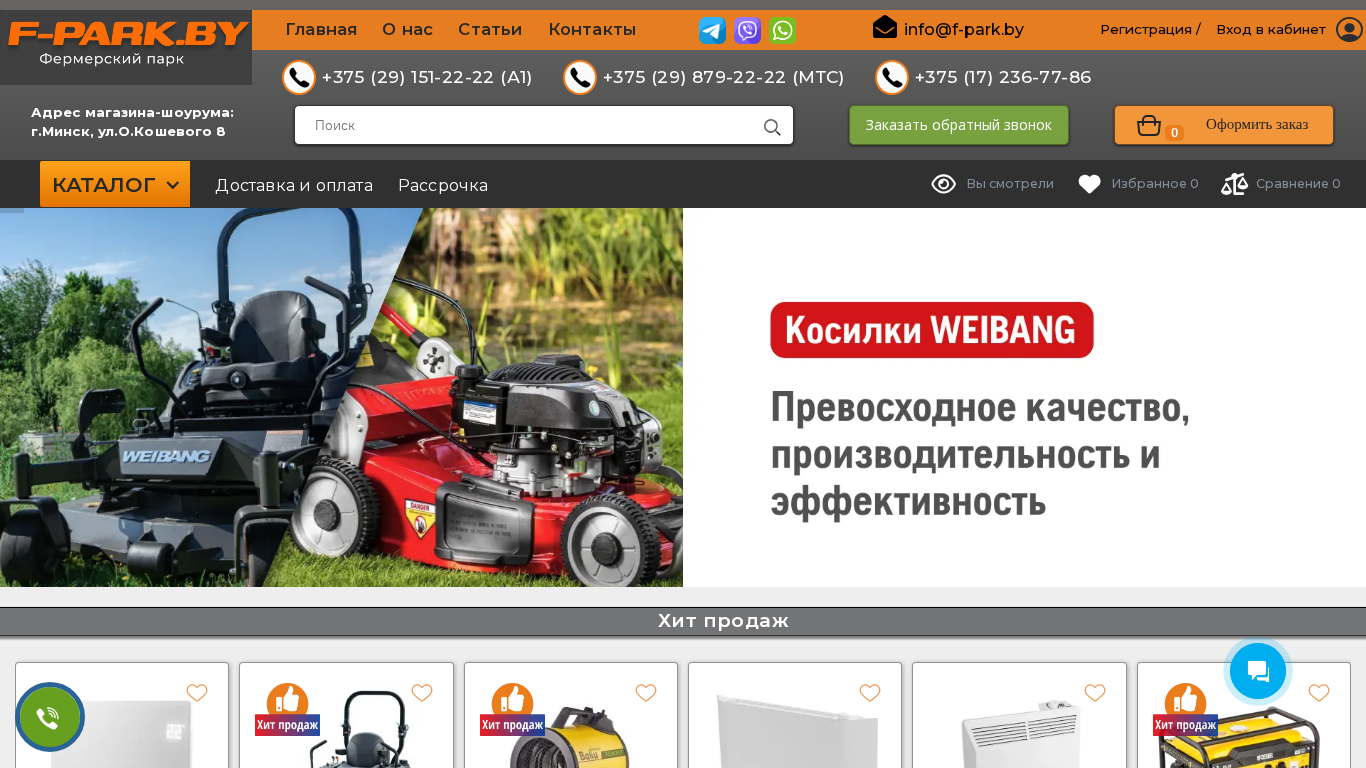
Task: Open the Статьи section
Action: click(x=490, y=29)
